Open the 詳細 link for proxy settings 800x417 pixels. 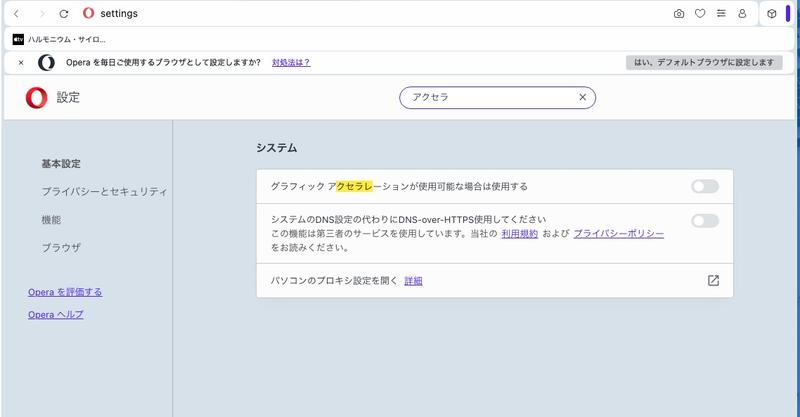pyautogui.click(x=413, y=281)
